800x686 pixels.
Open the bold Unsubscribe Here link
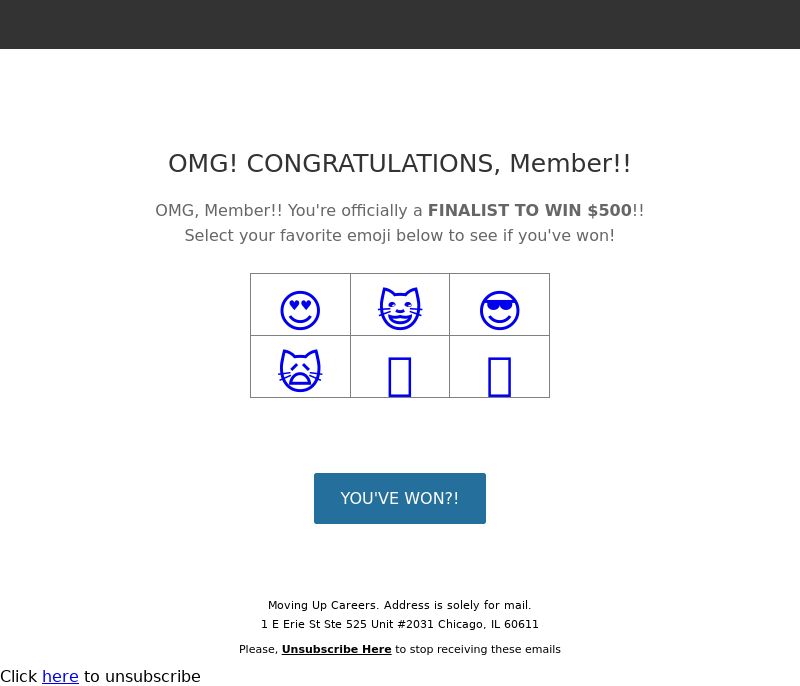tap(337, 649)
